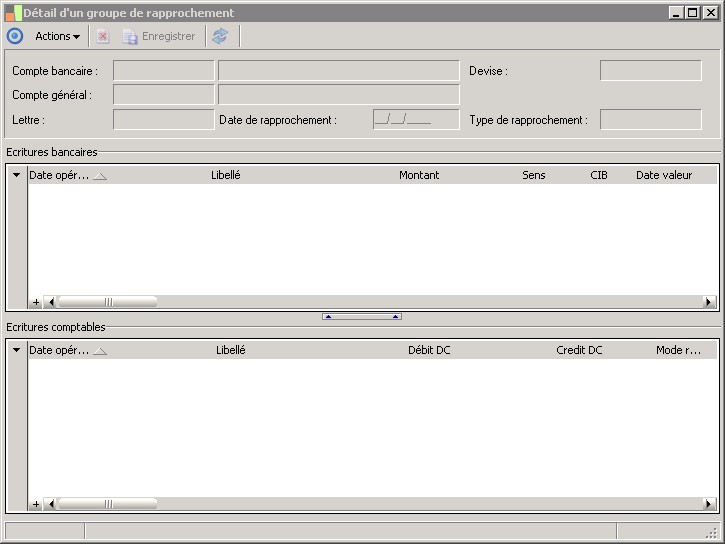725x544 pixels.
Task: Click plus button under Ecritures comptables grid
Action: (36, 504)
